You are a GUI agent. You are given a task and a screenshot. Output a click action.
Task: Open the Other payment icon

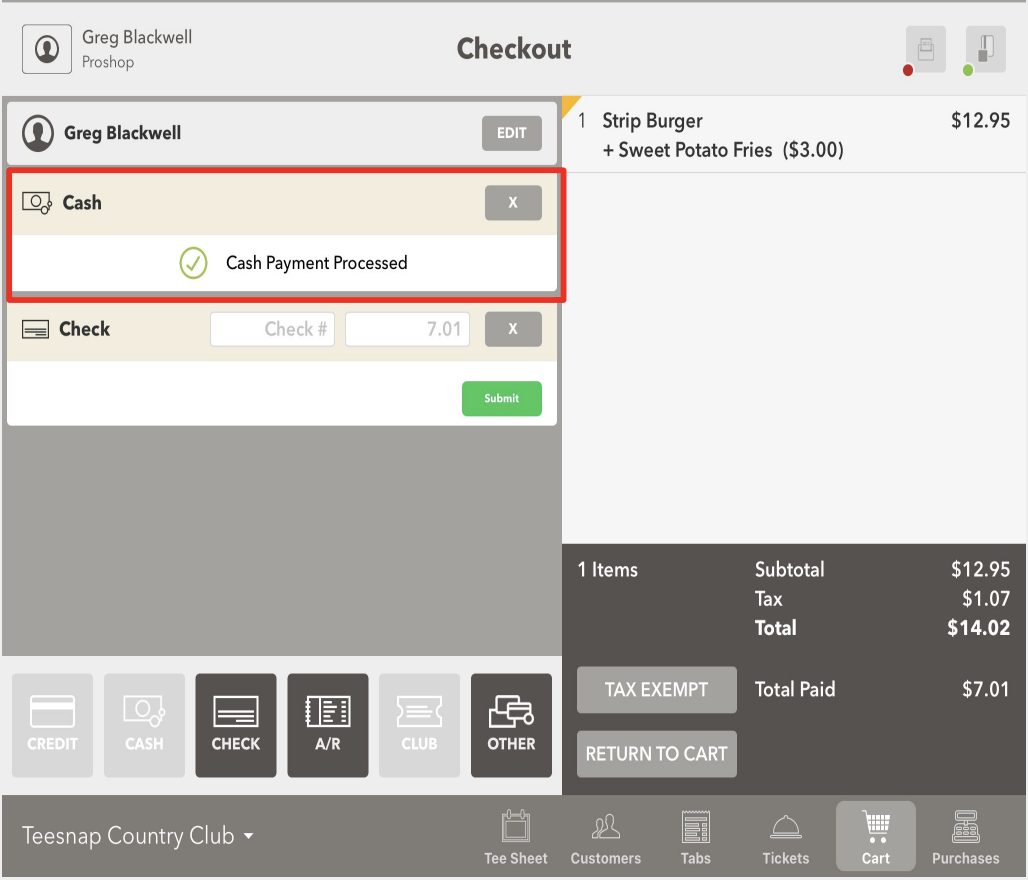[511, 725]
